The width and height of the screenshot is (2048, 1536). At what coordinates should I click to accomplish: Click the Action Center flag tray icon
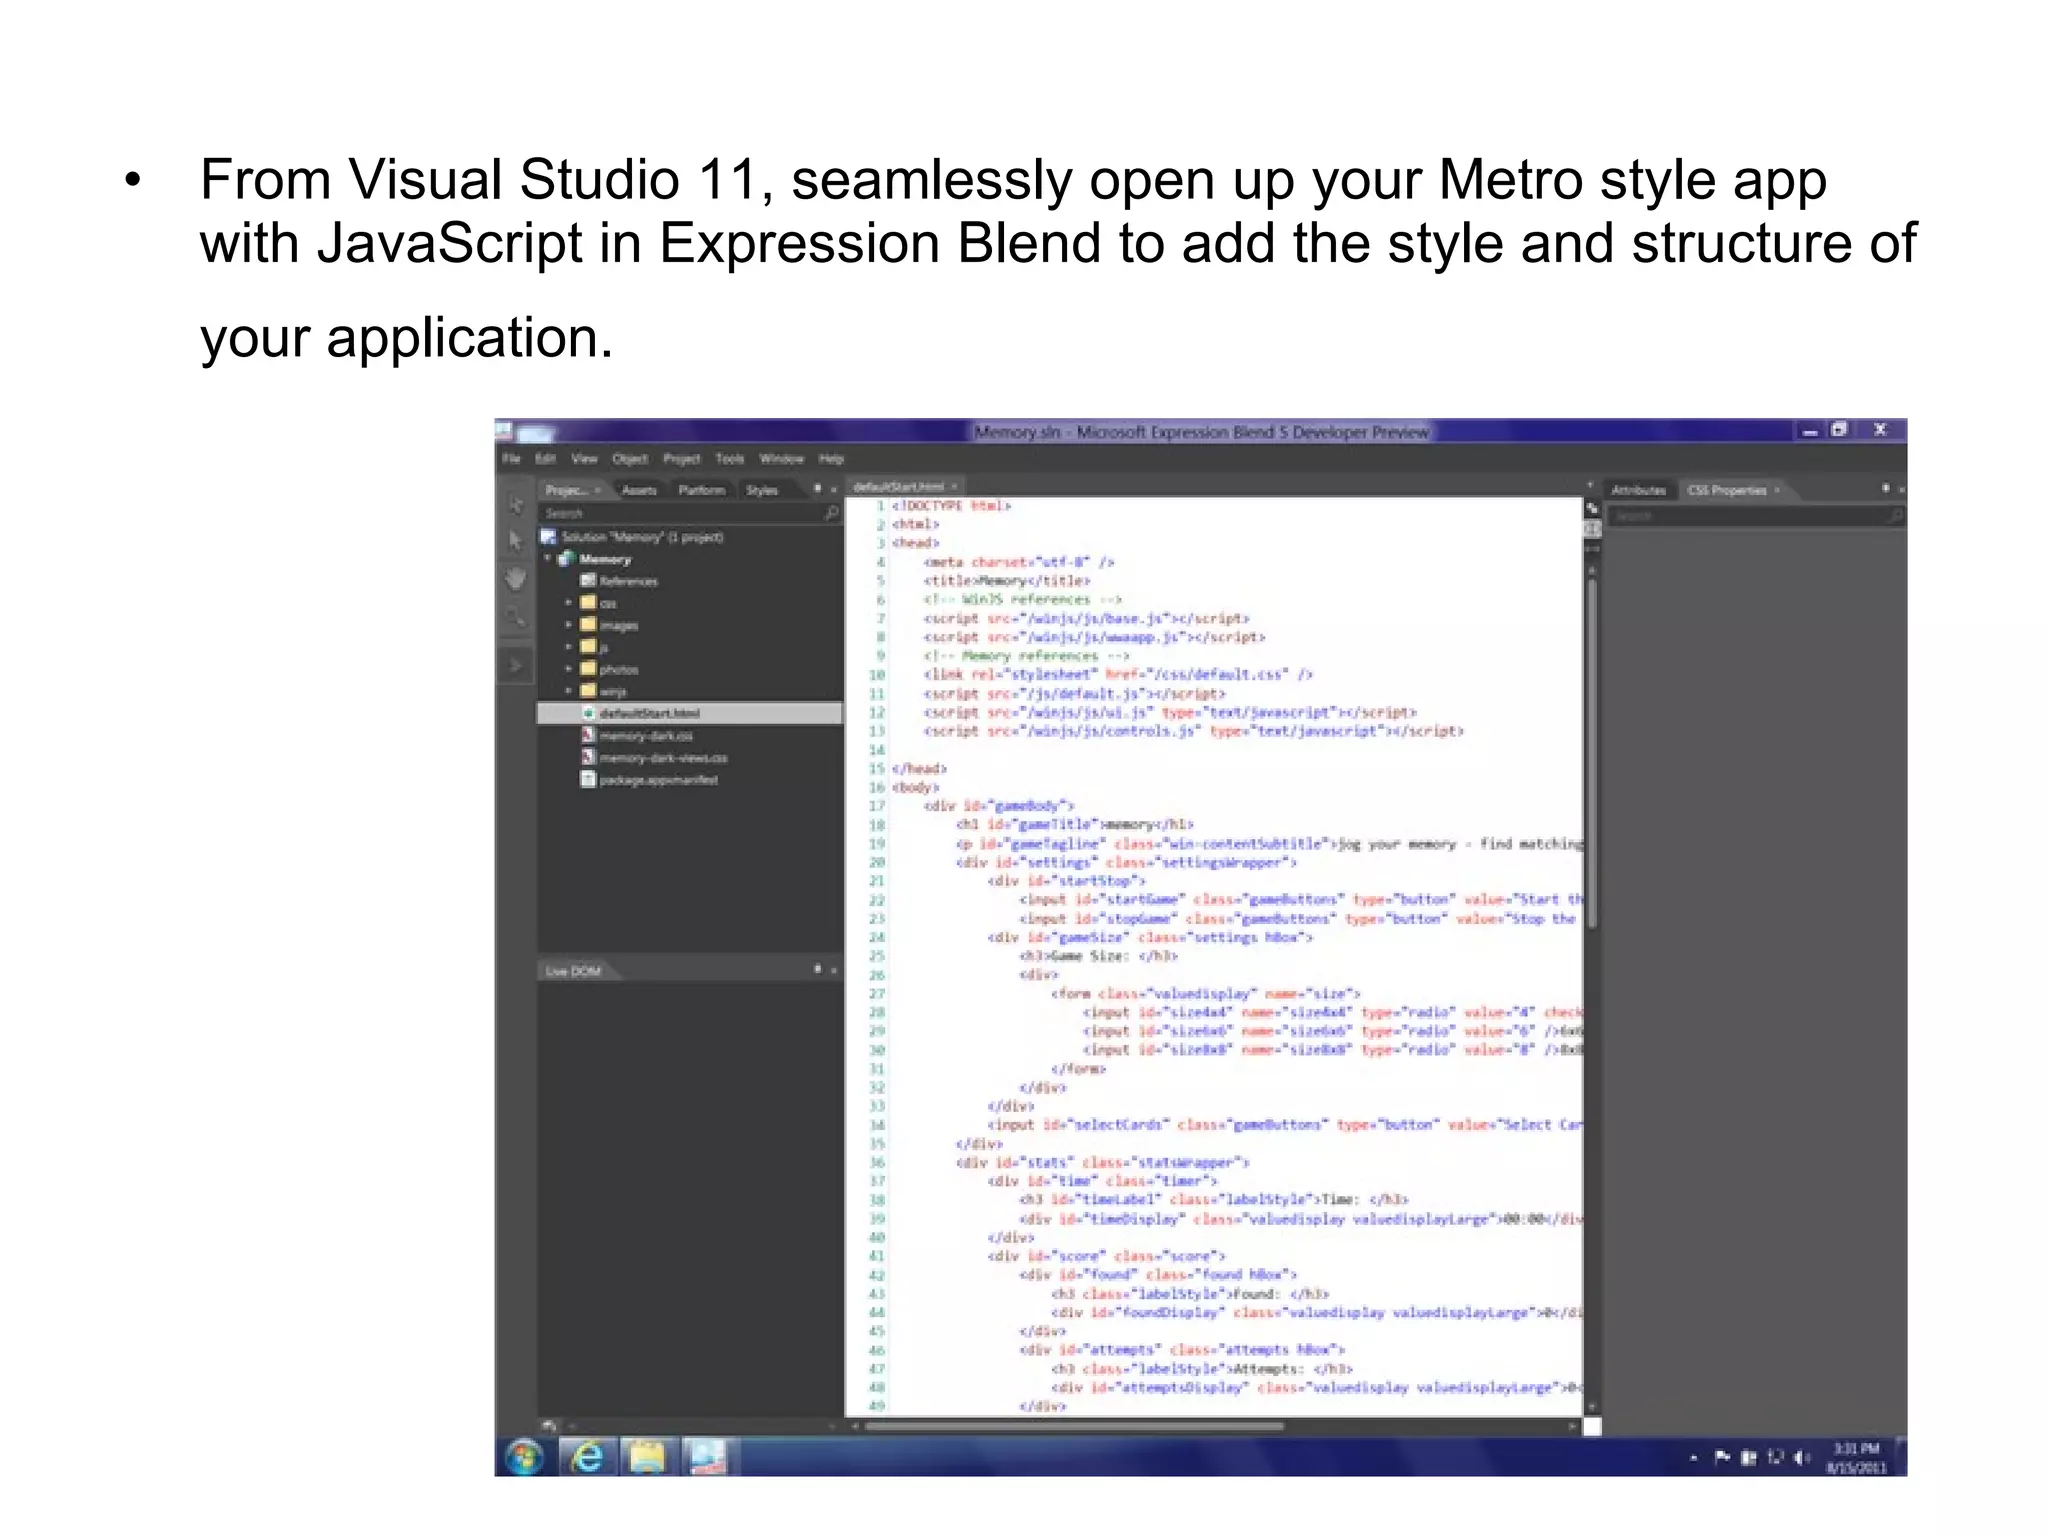pos(1722,1458)
